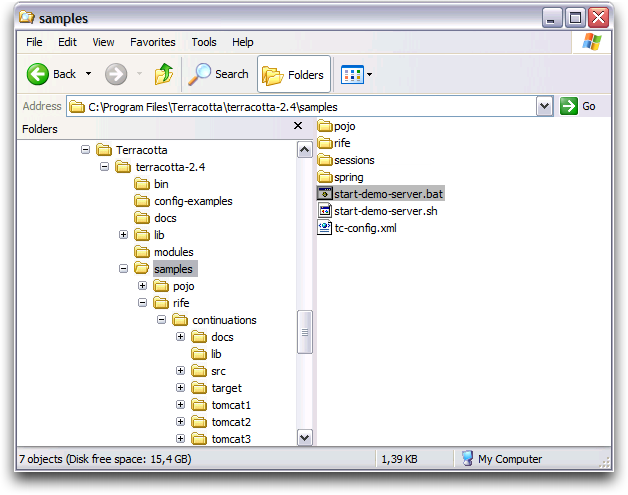Open the Views button icon
The image size is (628, 495).
click(x=352, y=74)
